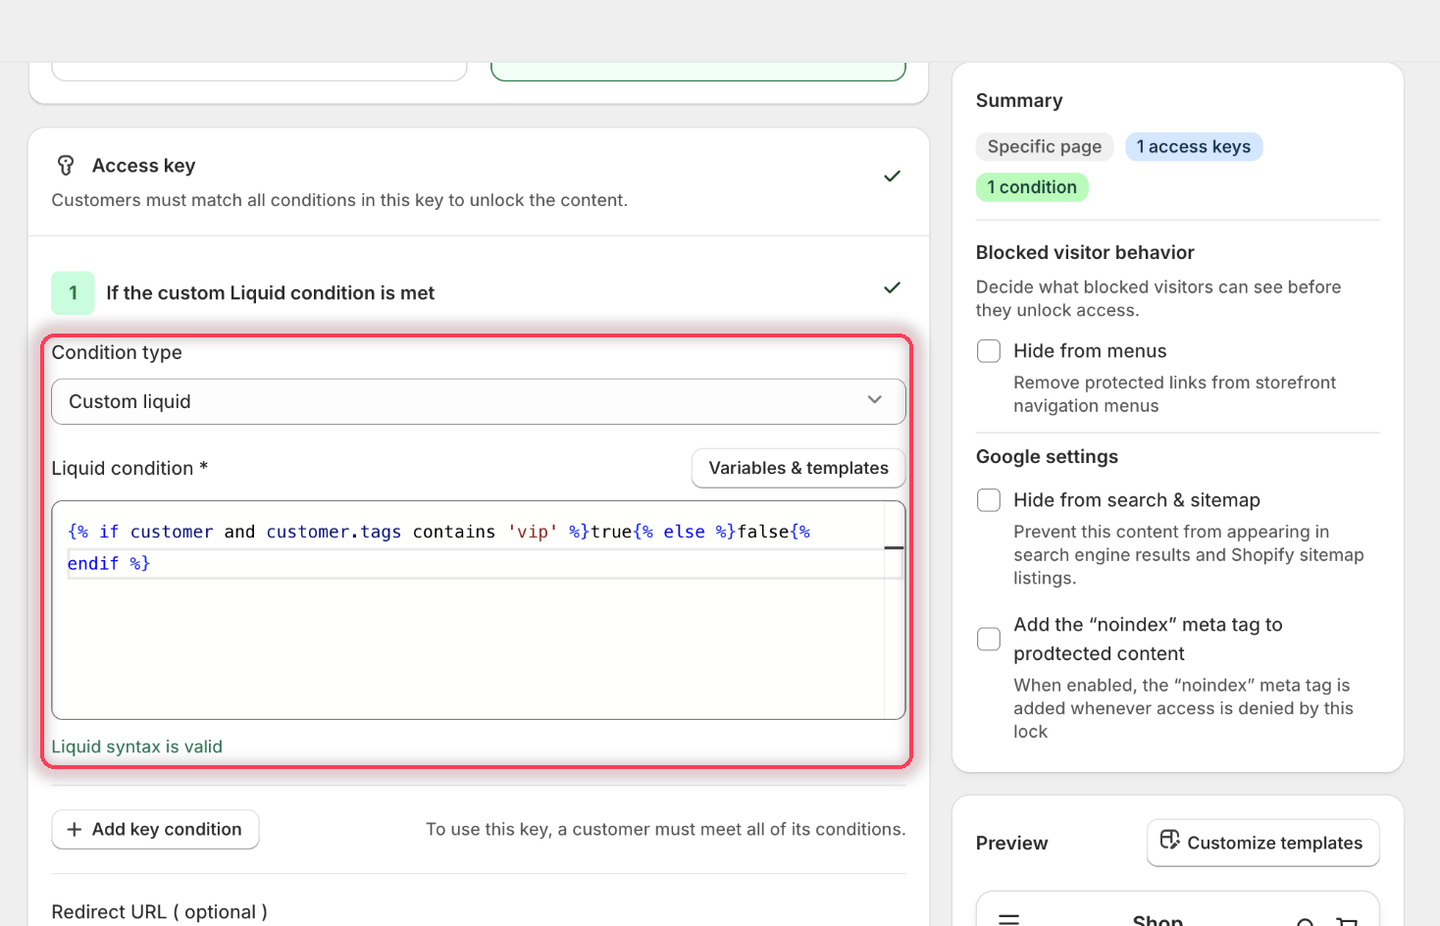The width and height of the screenshot is (1440, 926).
Task: Click the Customize templates button
Action: pos(1263,843)
